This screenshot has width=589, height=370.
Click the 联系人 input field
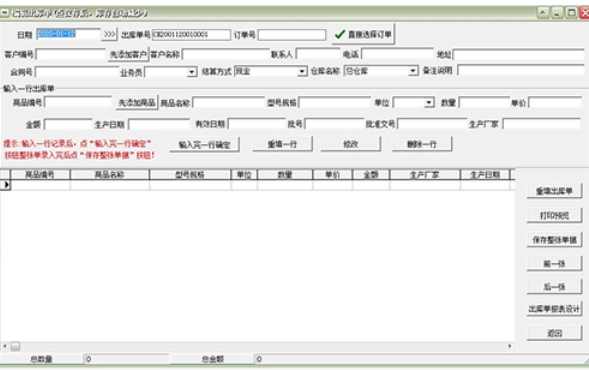pos(318,54)
